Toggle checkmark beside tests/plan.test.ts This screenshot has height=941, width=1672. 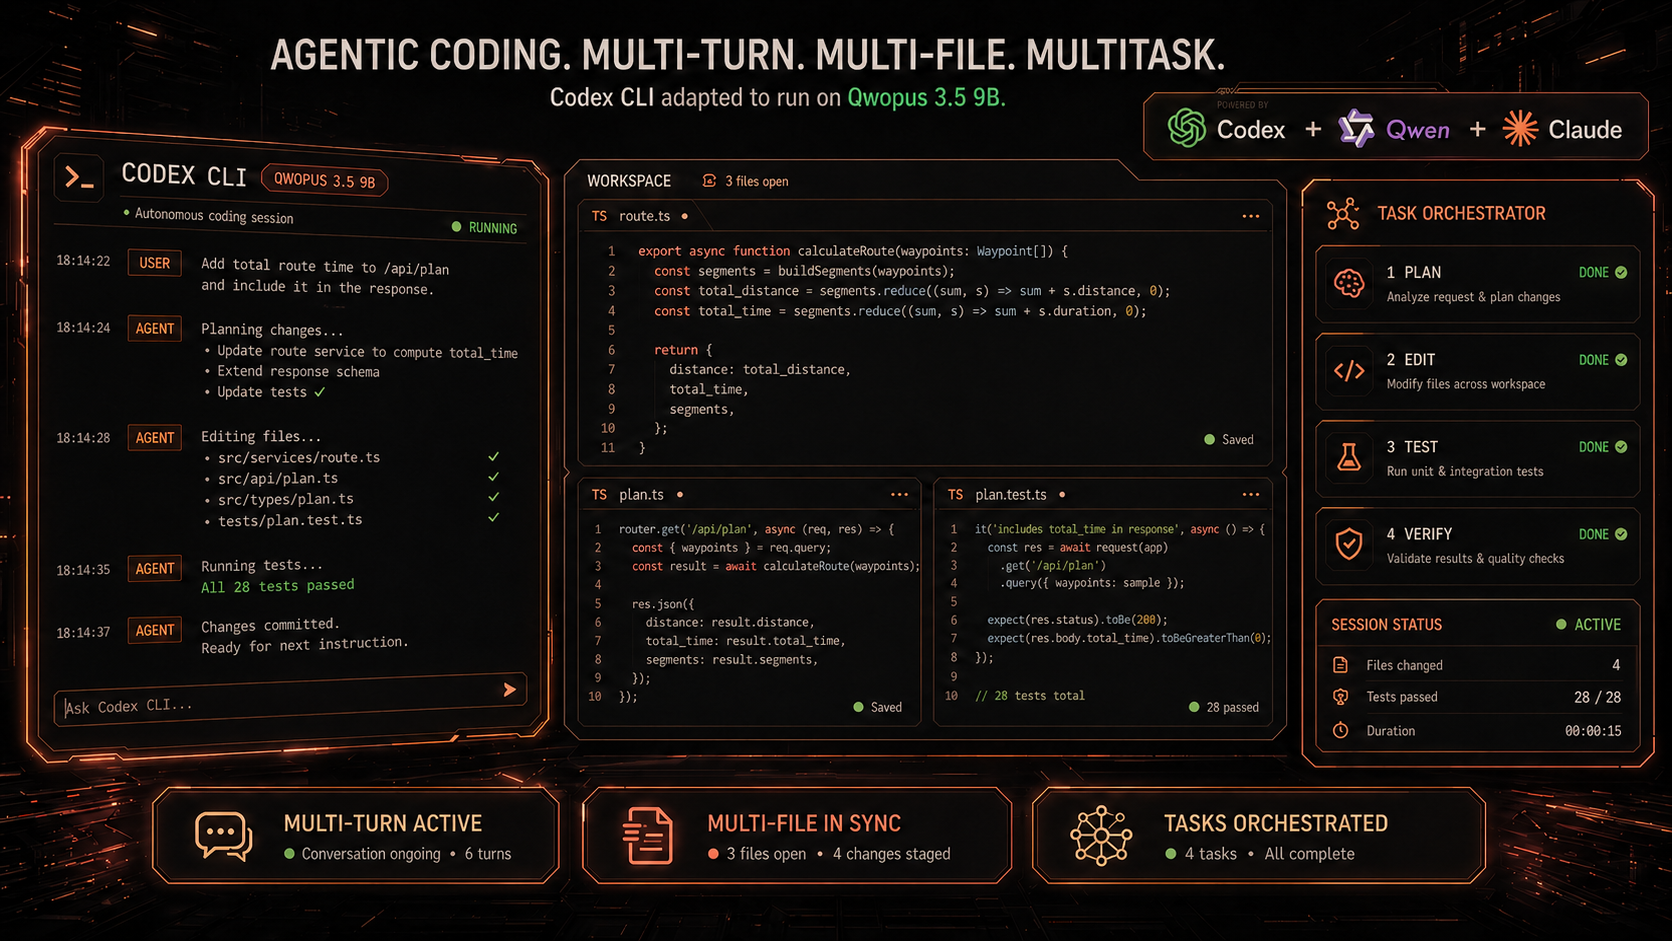(493, 517)
